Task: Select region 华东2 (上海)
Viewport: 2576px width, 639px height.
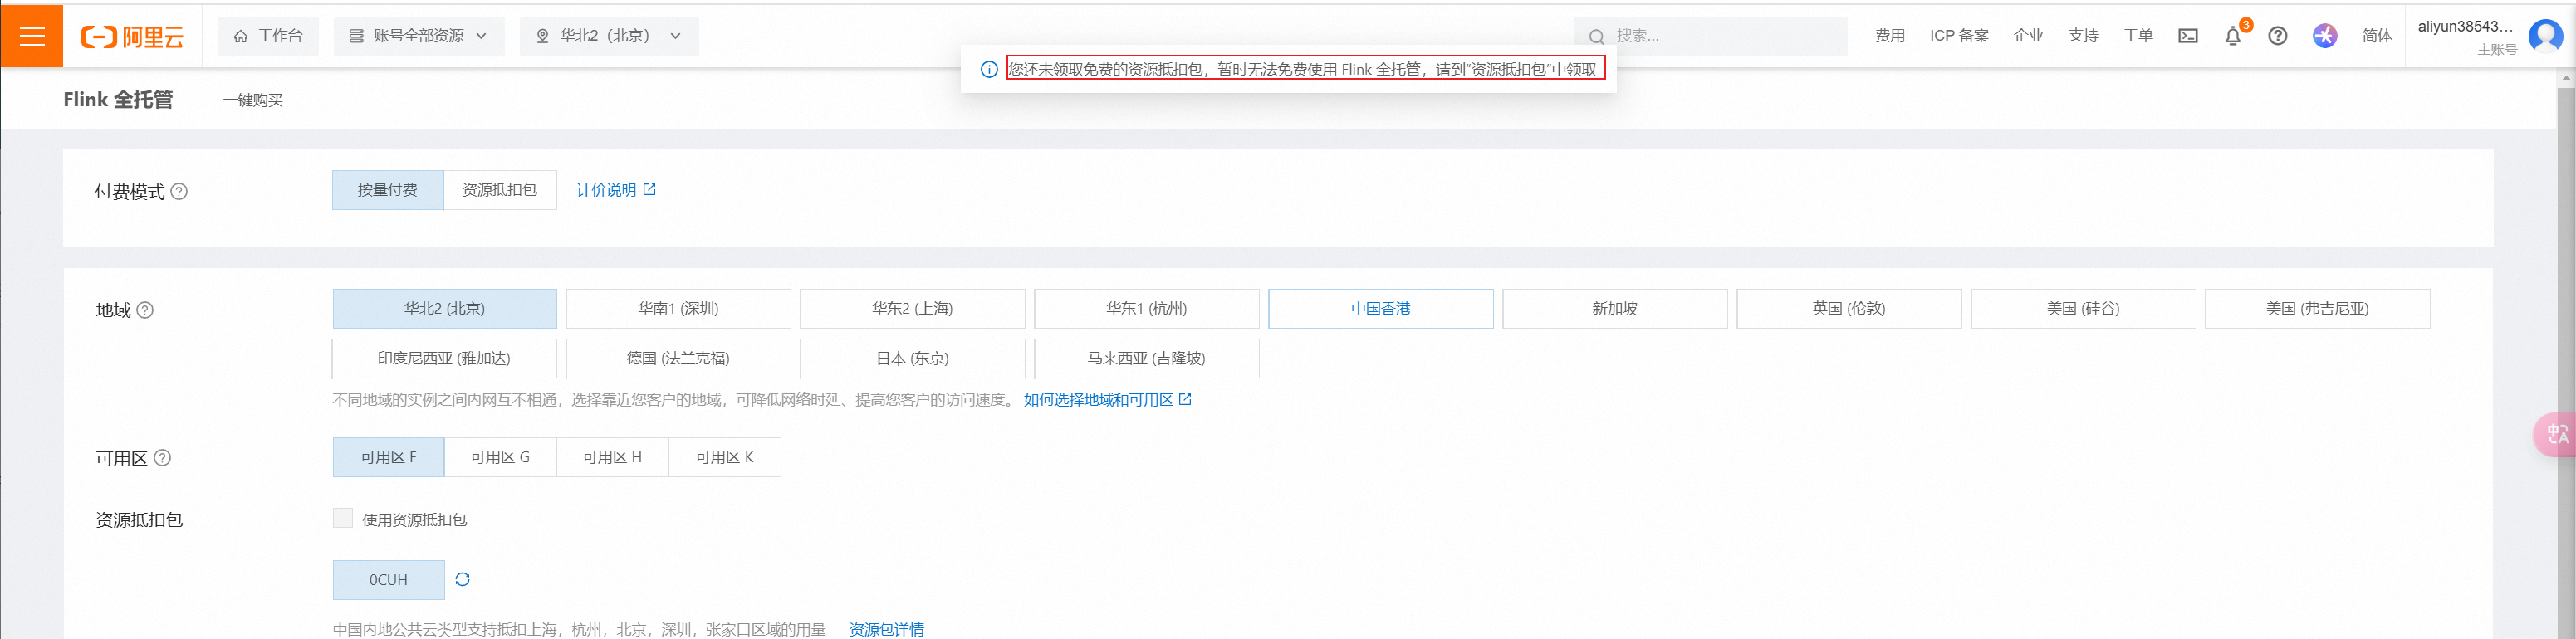Action: pos(913,309)
